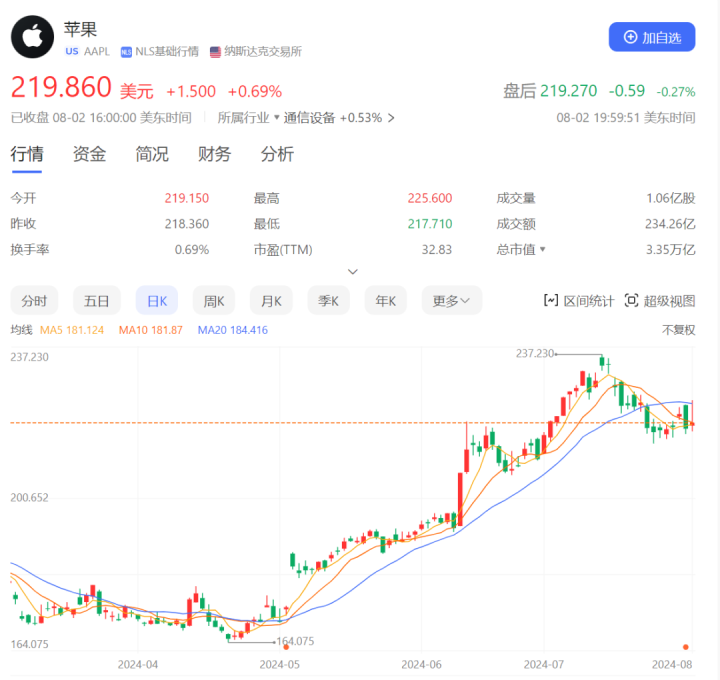Click the US flag 纳斯达克交易所 icon
720x680 pixels.
pyautogui.click(x=215, y=52)
